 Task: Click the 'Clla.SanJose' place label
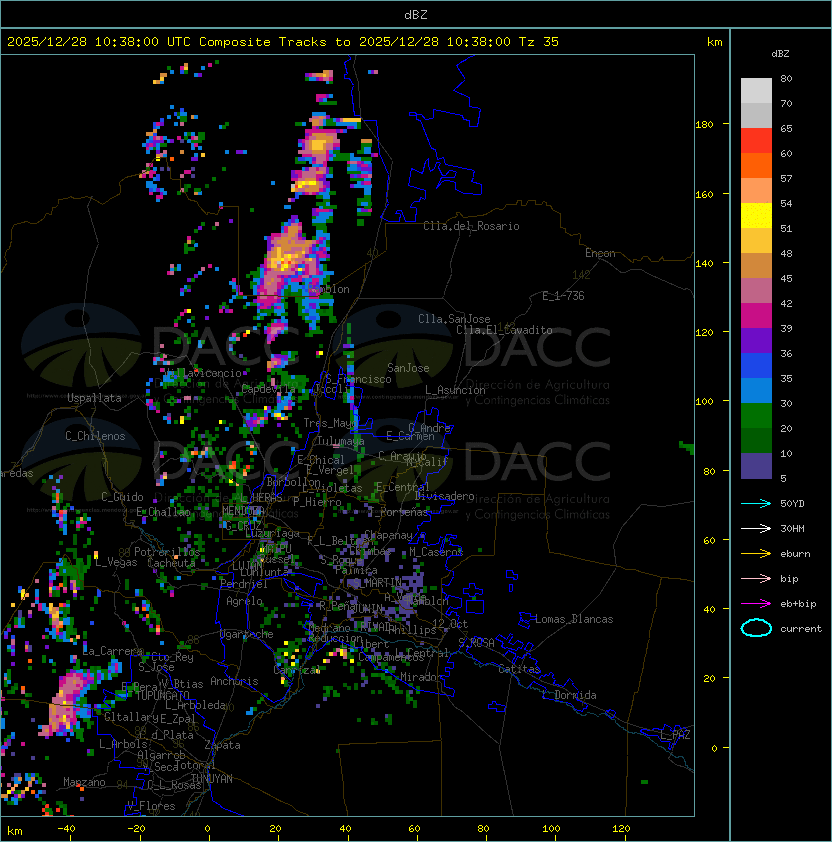[x=454, y=319]
